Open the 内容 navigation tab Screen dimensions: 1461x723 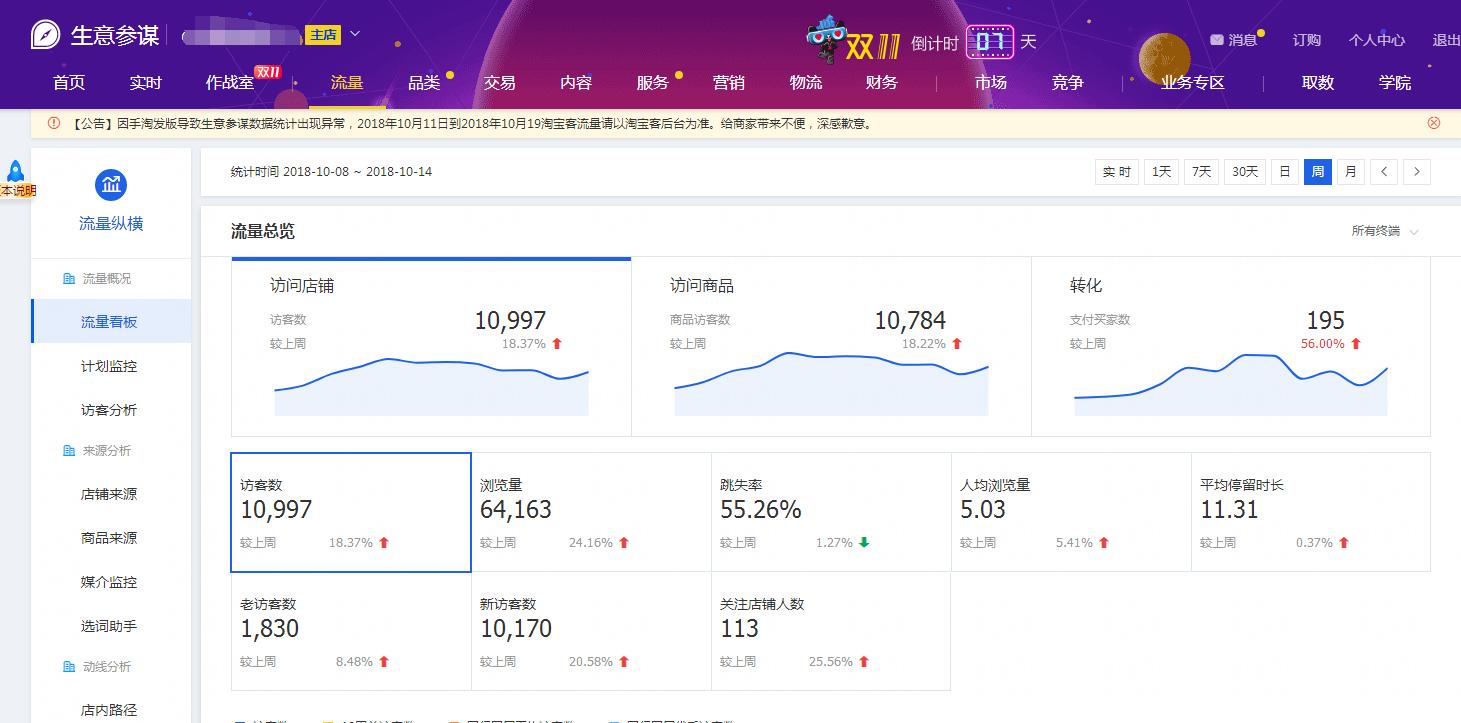(x=576, y=82)
